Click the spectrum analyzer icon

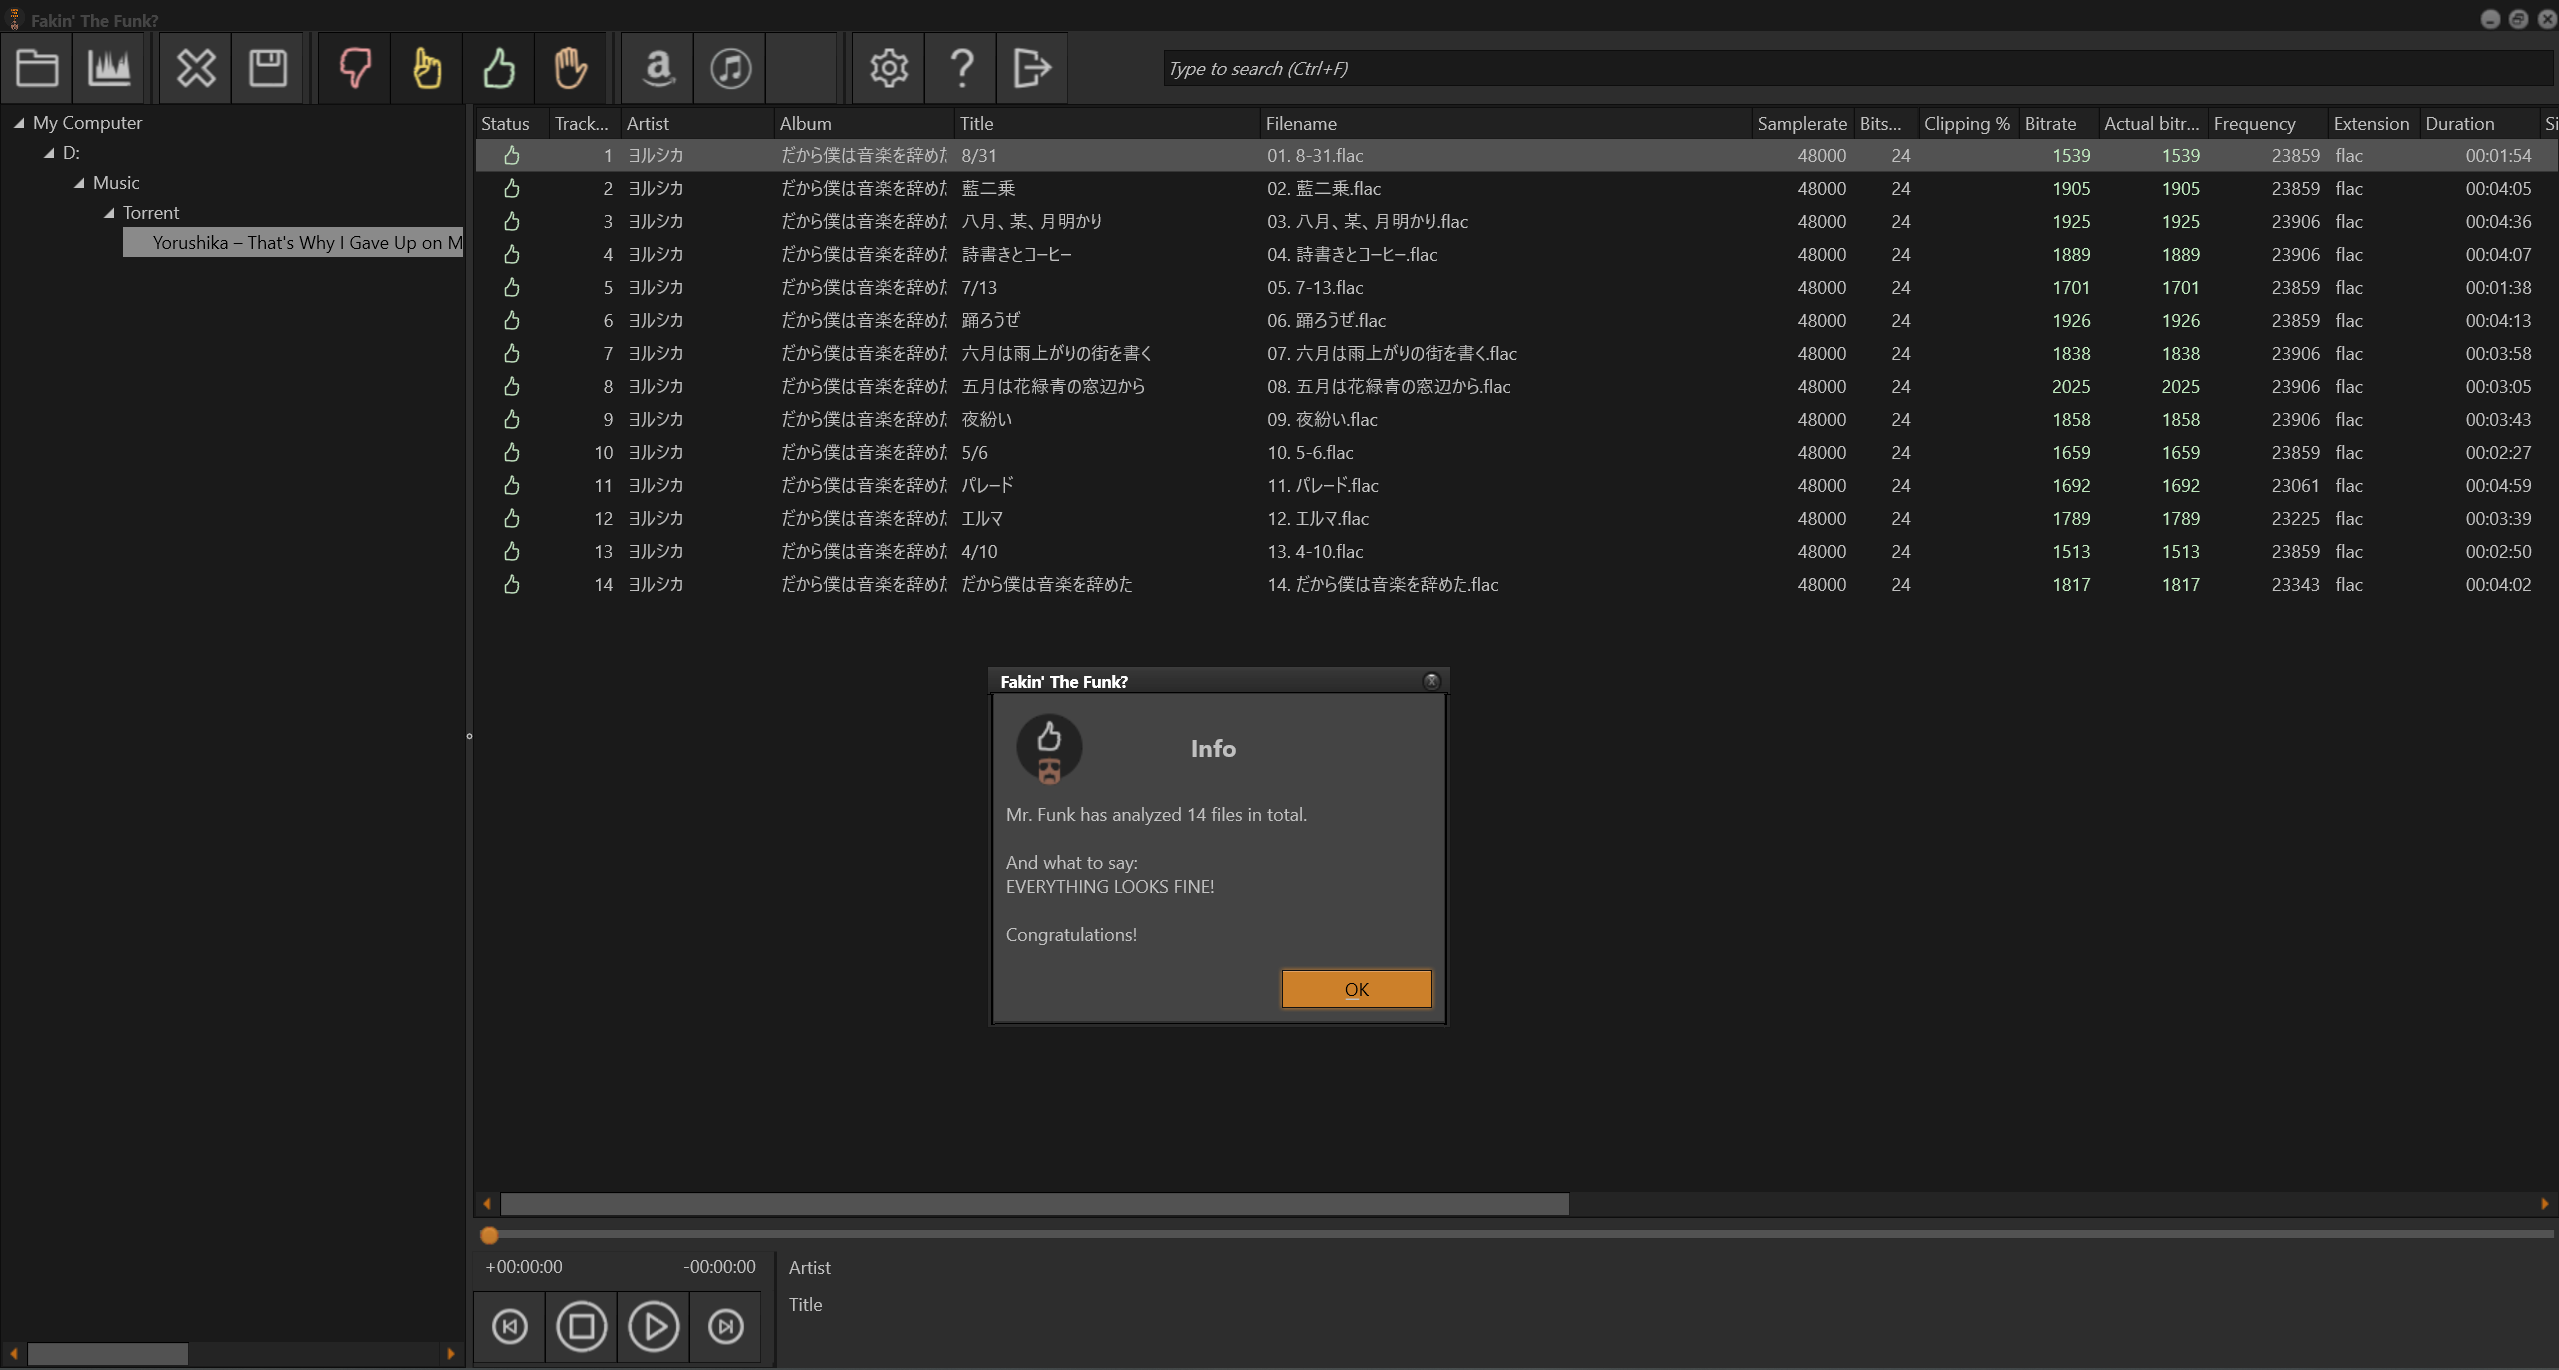click(x=109, y=68)
